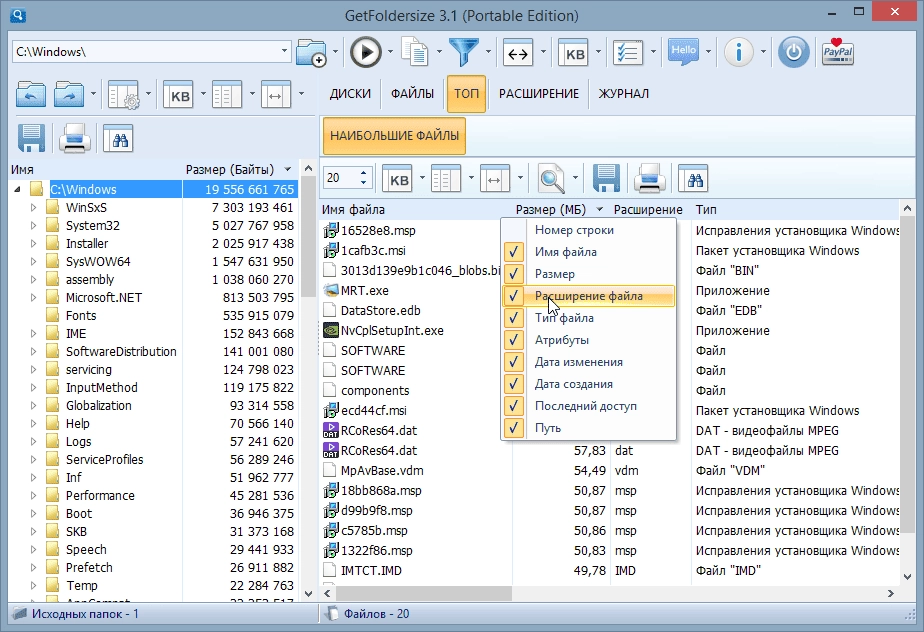This screenshot has height=632, width=924.
Task: Expand the WinSxS folder node
Action: point(34,208)
